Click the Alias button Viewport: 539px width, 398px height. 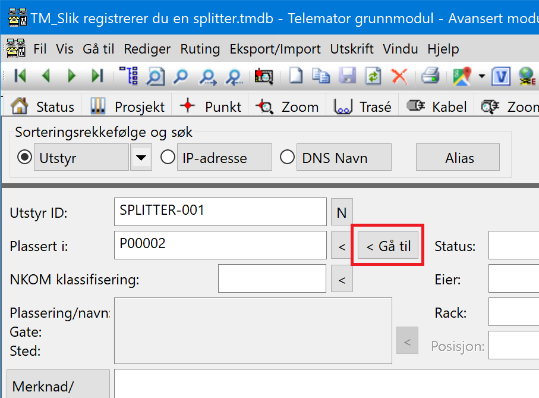pos(458,157)
